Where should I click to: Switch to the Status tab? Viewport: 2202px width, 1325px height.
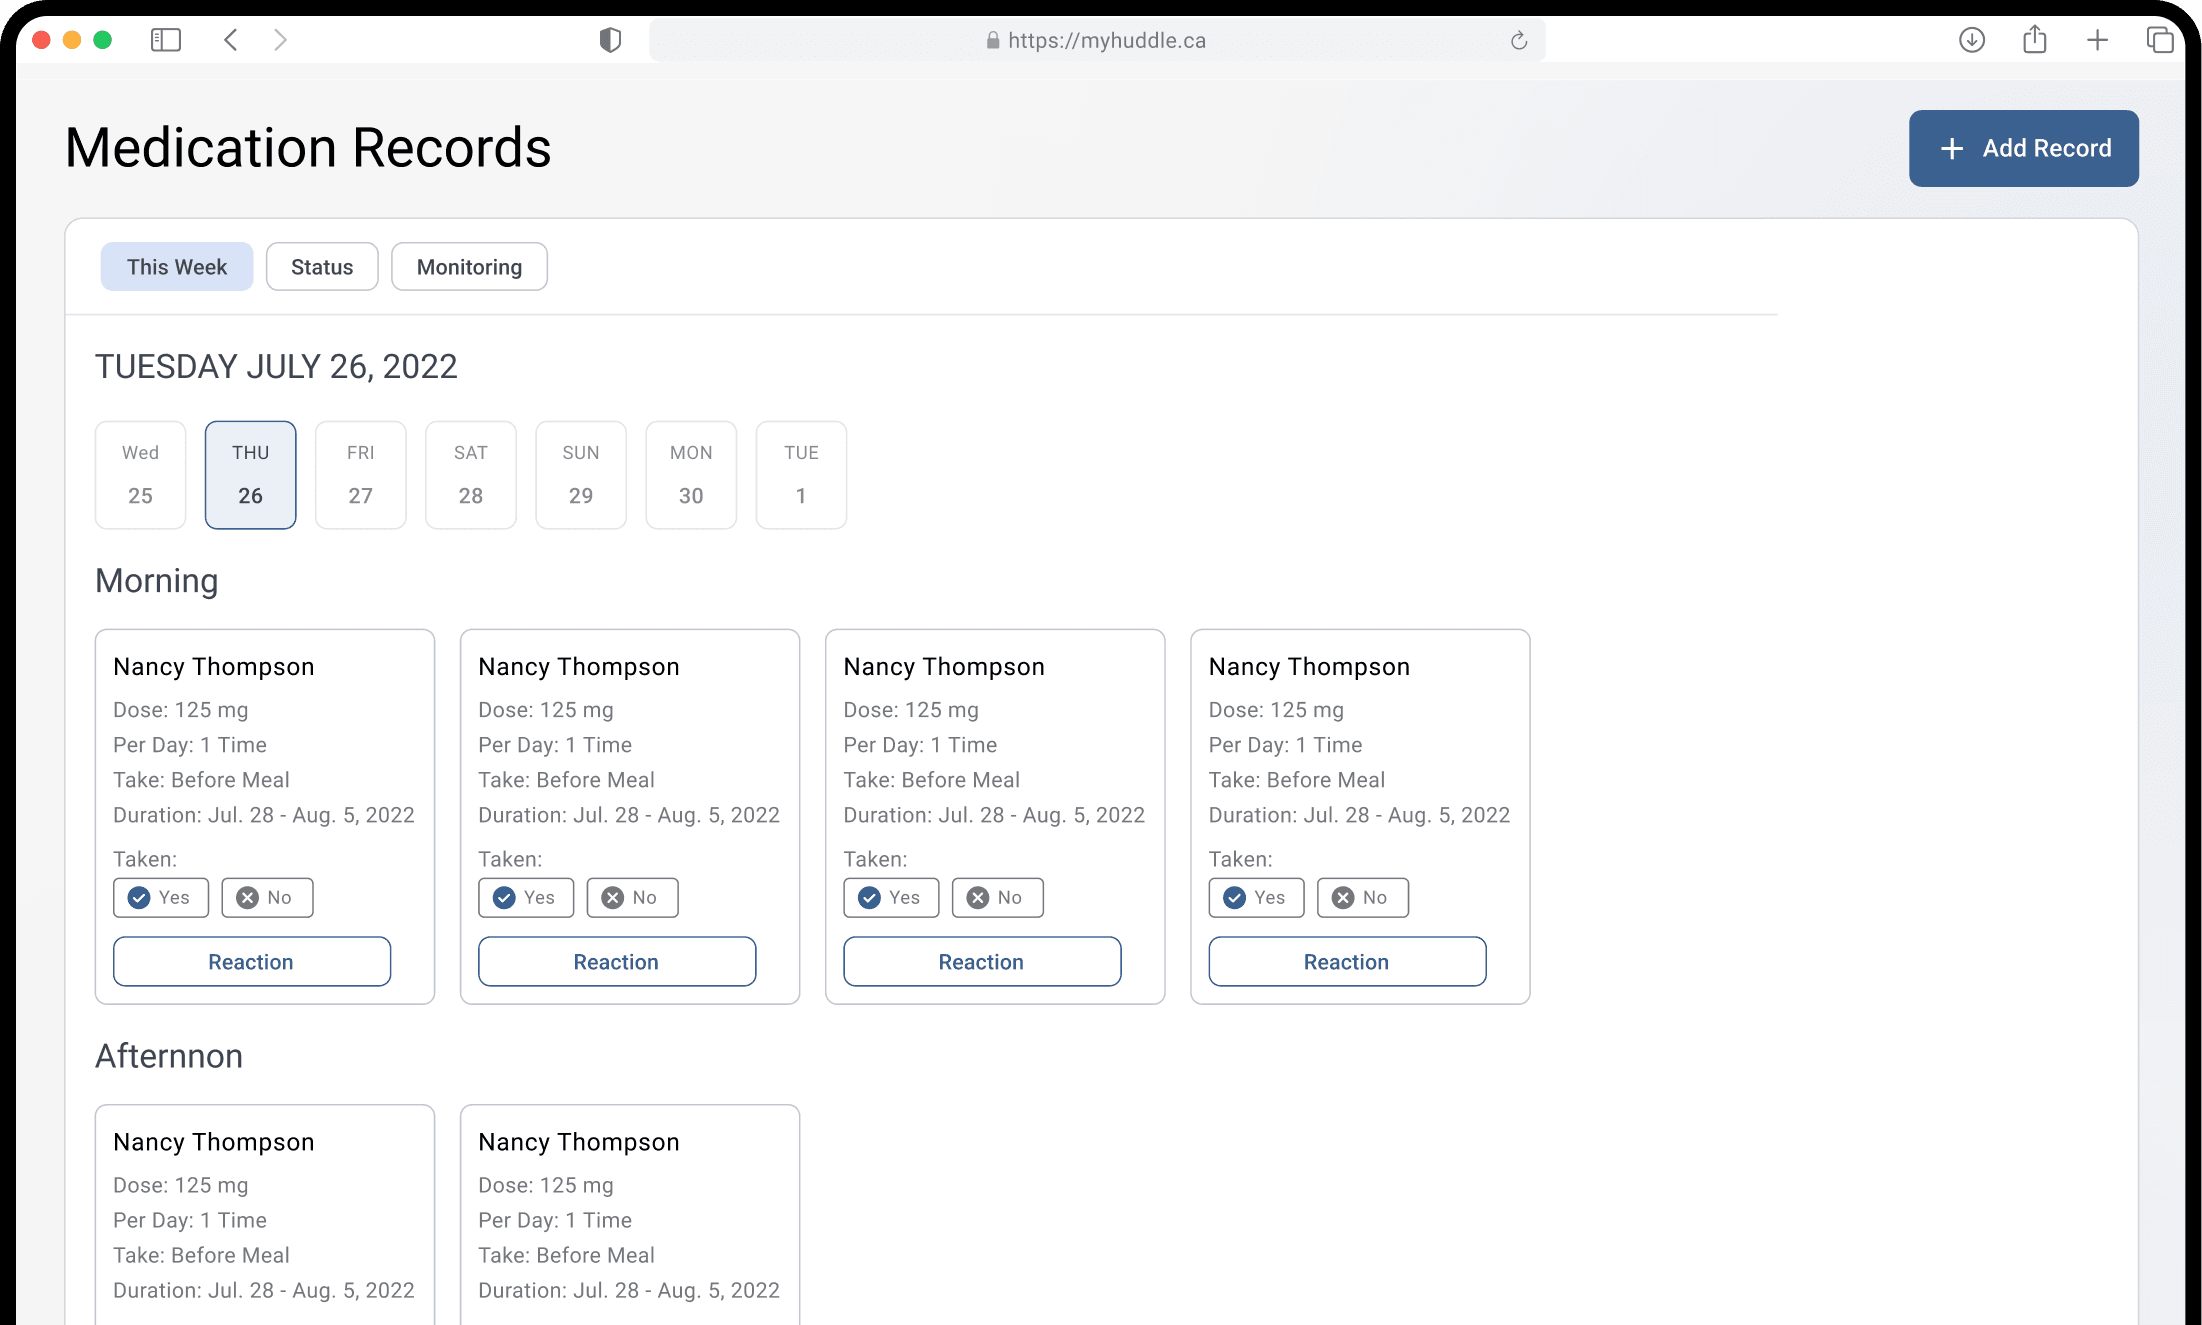pyautogui.click(x=322, y=267)
